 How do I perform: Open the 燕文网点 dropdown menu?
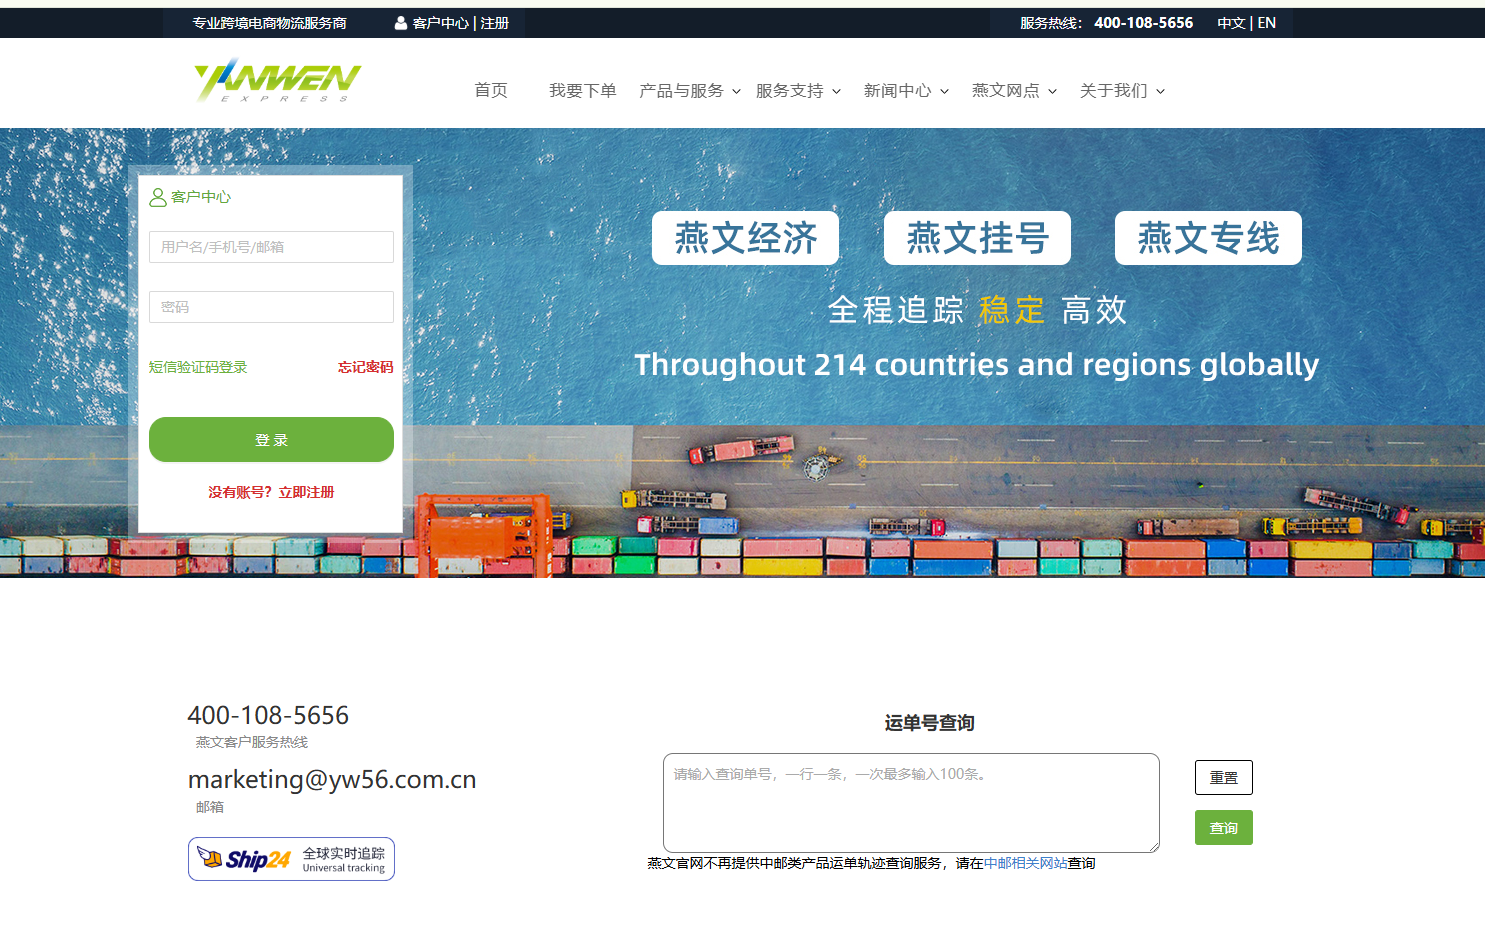[1014, 91]
